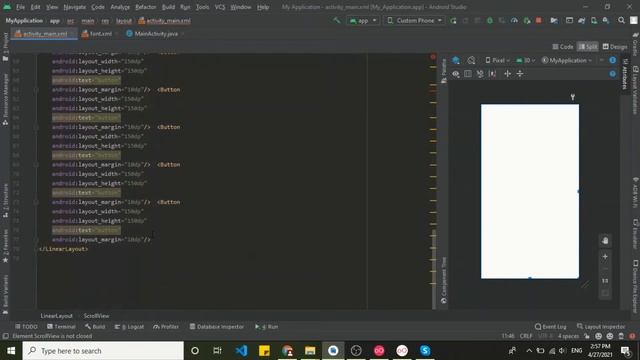Click the 4 spaces indent indicator

(x=569, y=336)
